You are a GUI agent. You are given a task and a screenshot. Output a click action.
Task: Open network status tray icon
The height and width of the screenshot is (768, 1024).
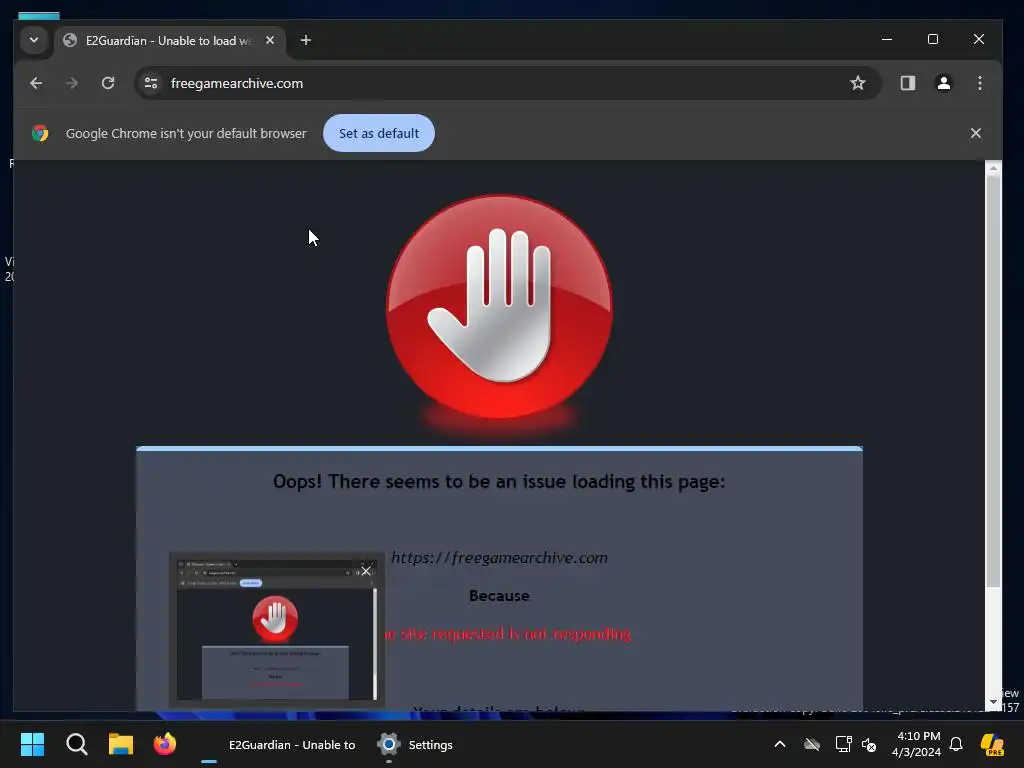[x=843, y=744]
